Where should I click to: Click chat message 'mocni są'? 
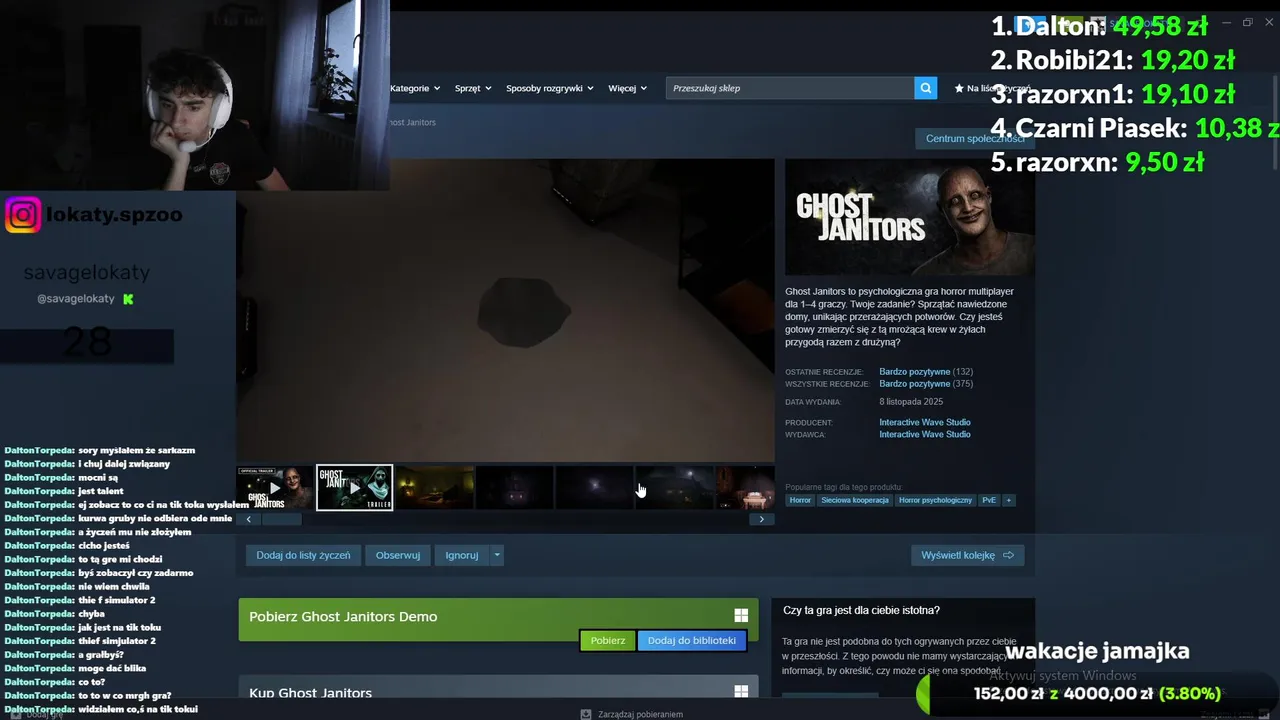[x=98, y=478]
